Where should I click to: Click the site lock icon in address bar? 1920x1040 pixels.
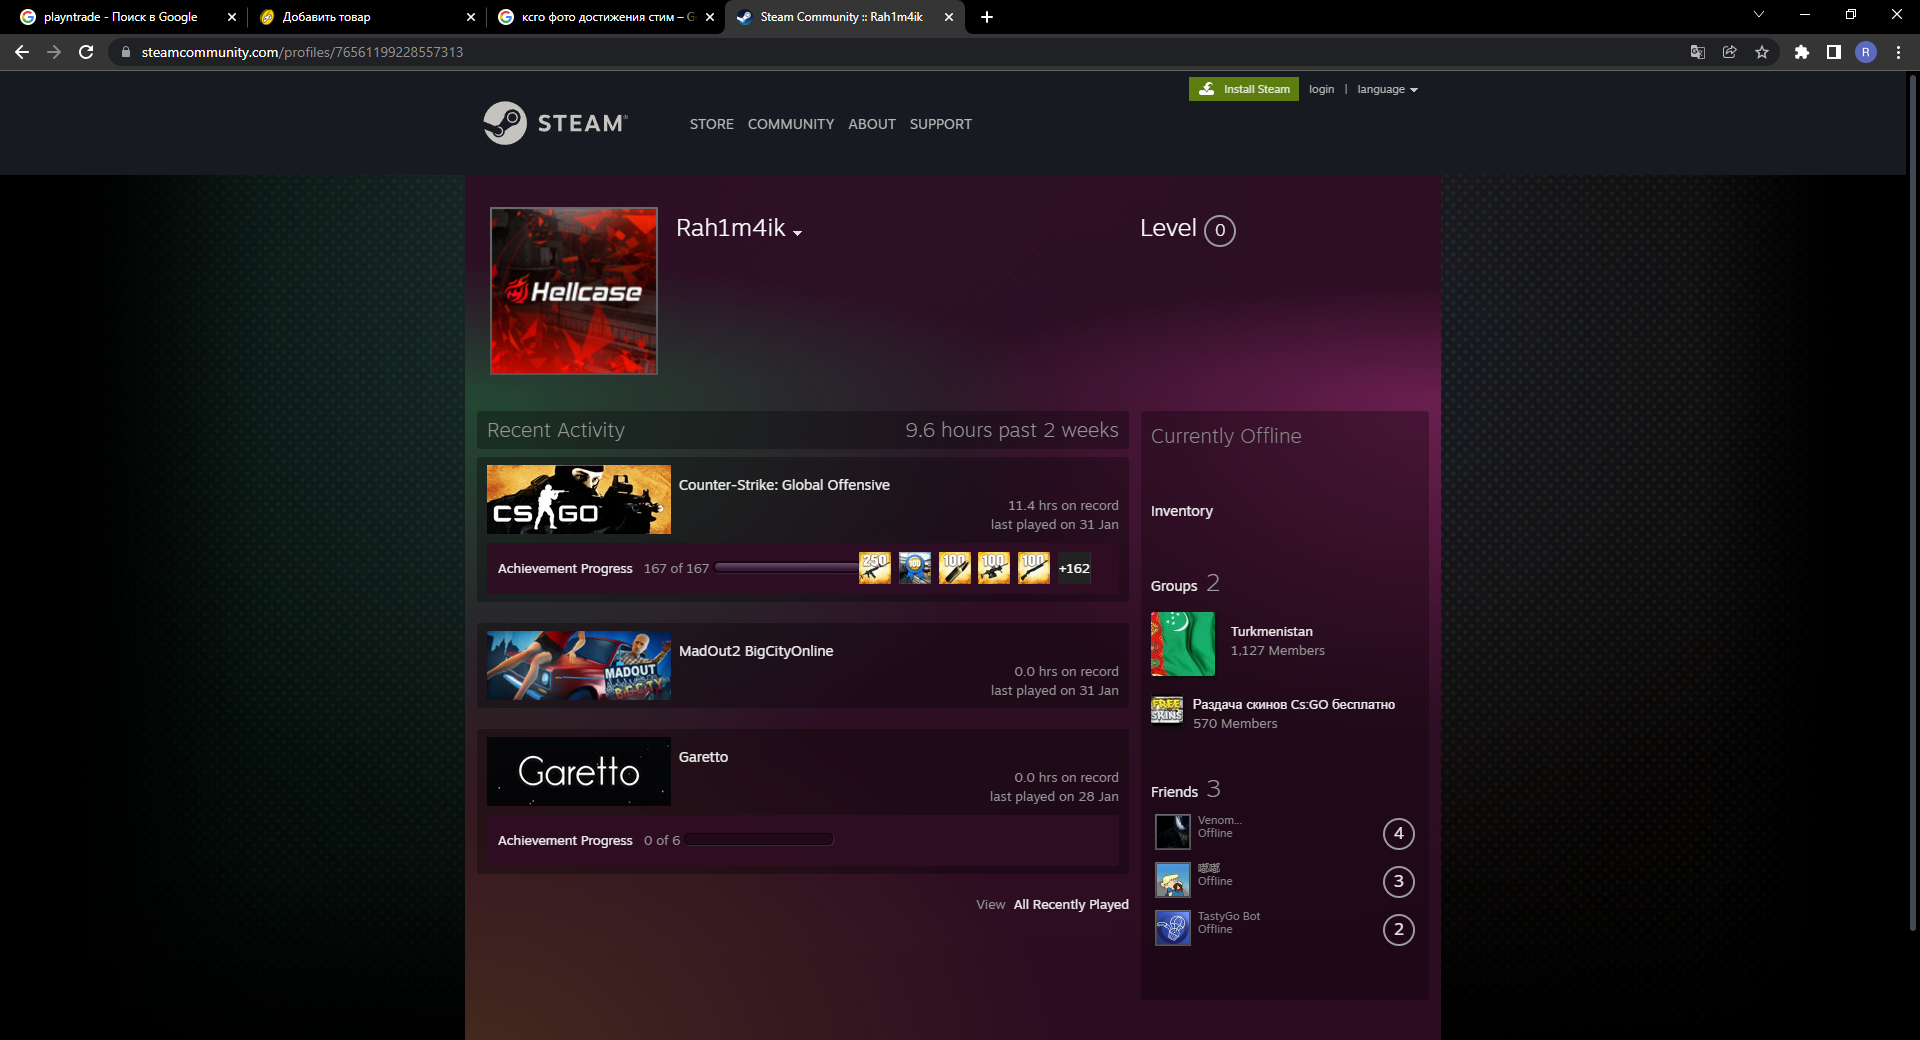125,52
